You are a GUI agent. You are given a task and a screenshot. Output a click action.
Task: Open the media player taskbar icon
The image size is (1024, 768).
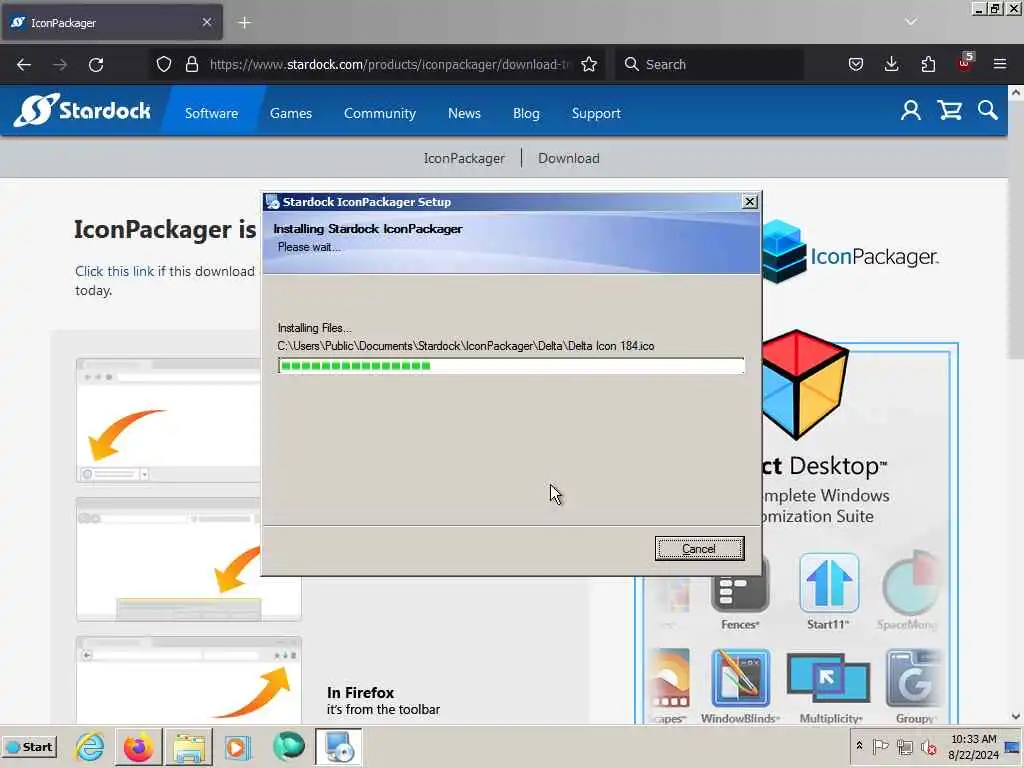[x=238, y=746]
